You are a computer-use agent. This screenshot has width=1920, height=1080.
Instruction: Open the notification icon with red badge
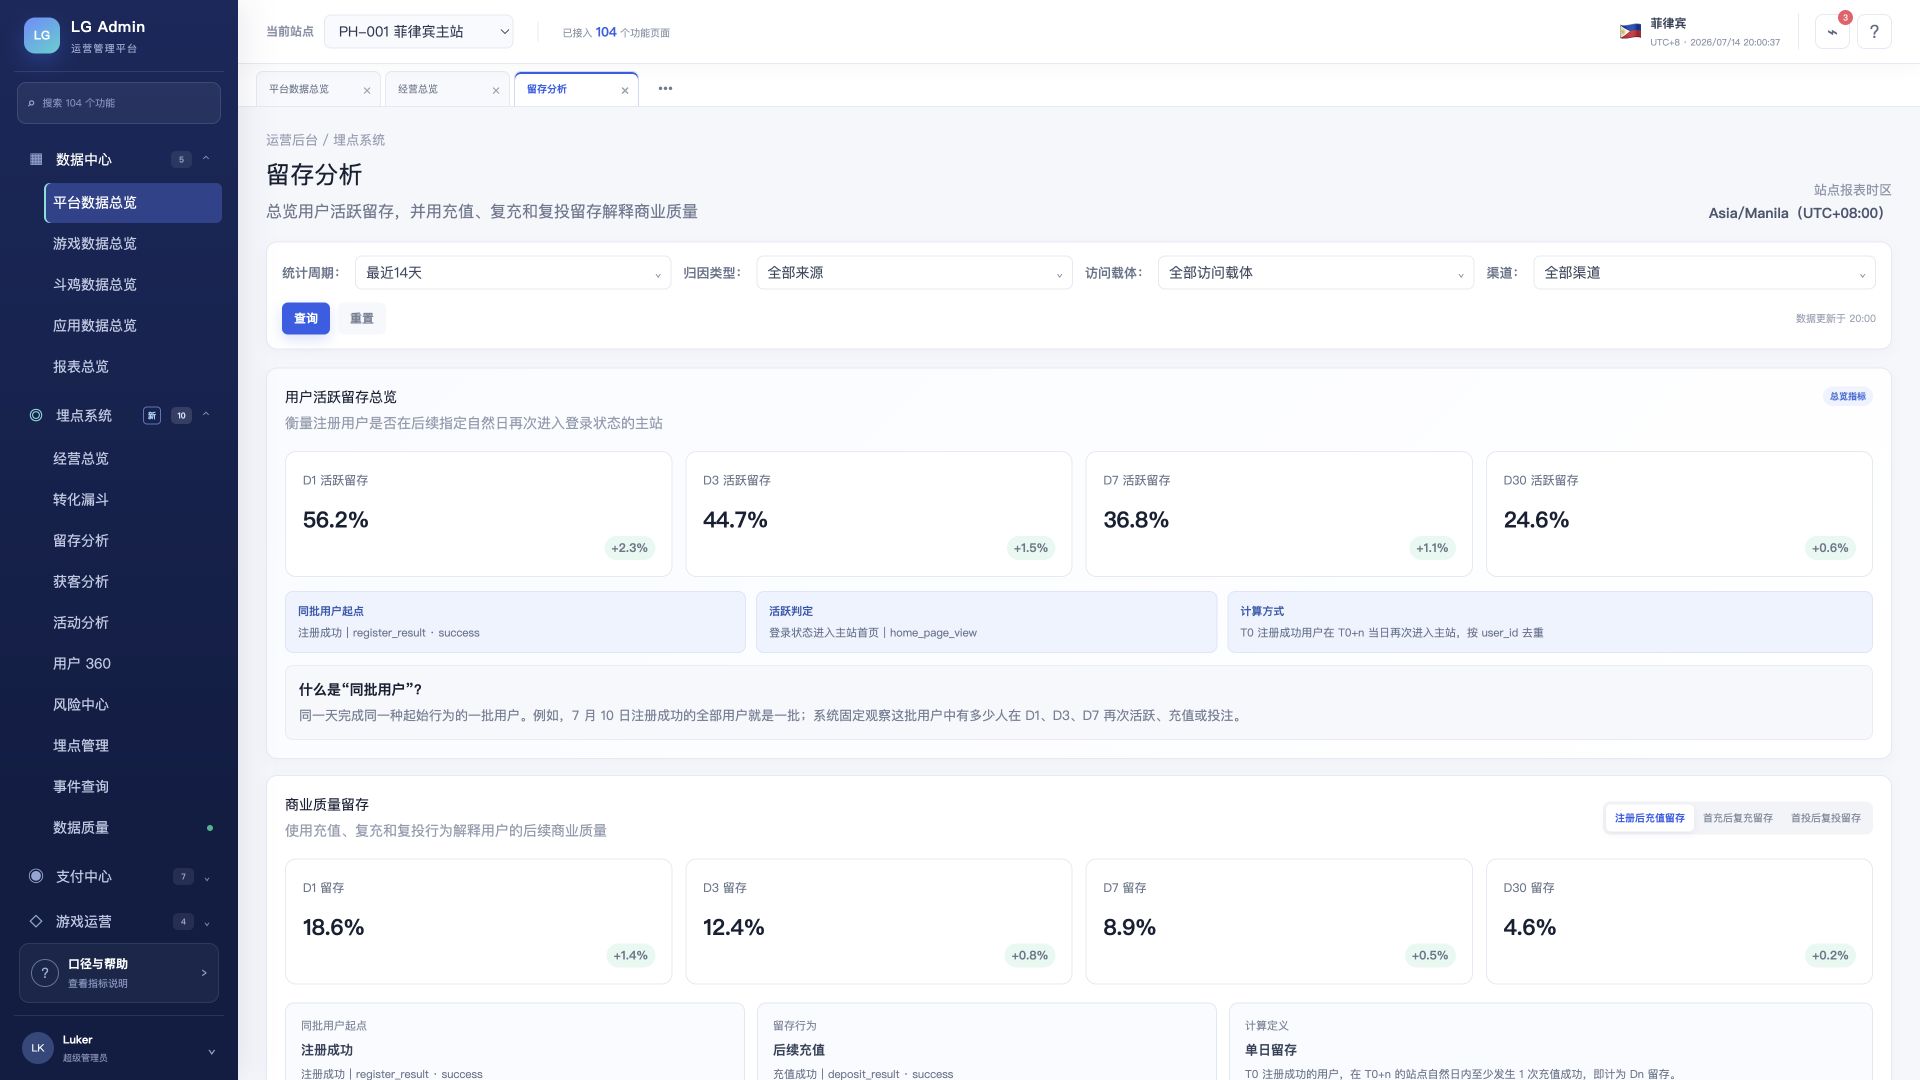(x=1832, y=32)
